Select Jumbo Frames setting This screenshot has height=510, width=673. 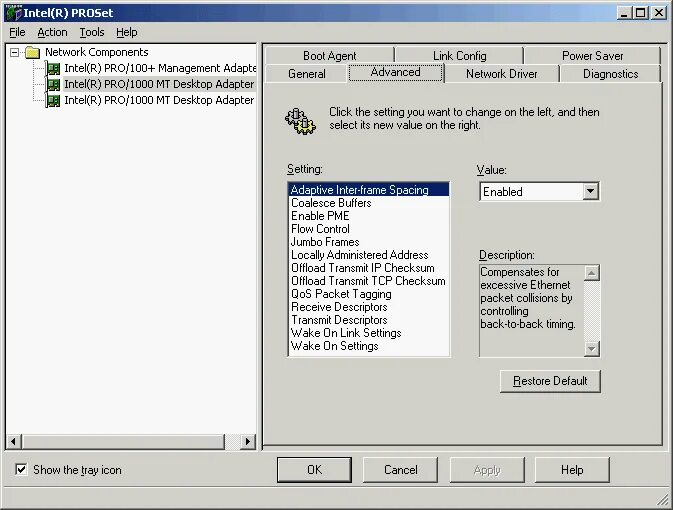369,242
